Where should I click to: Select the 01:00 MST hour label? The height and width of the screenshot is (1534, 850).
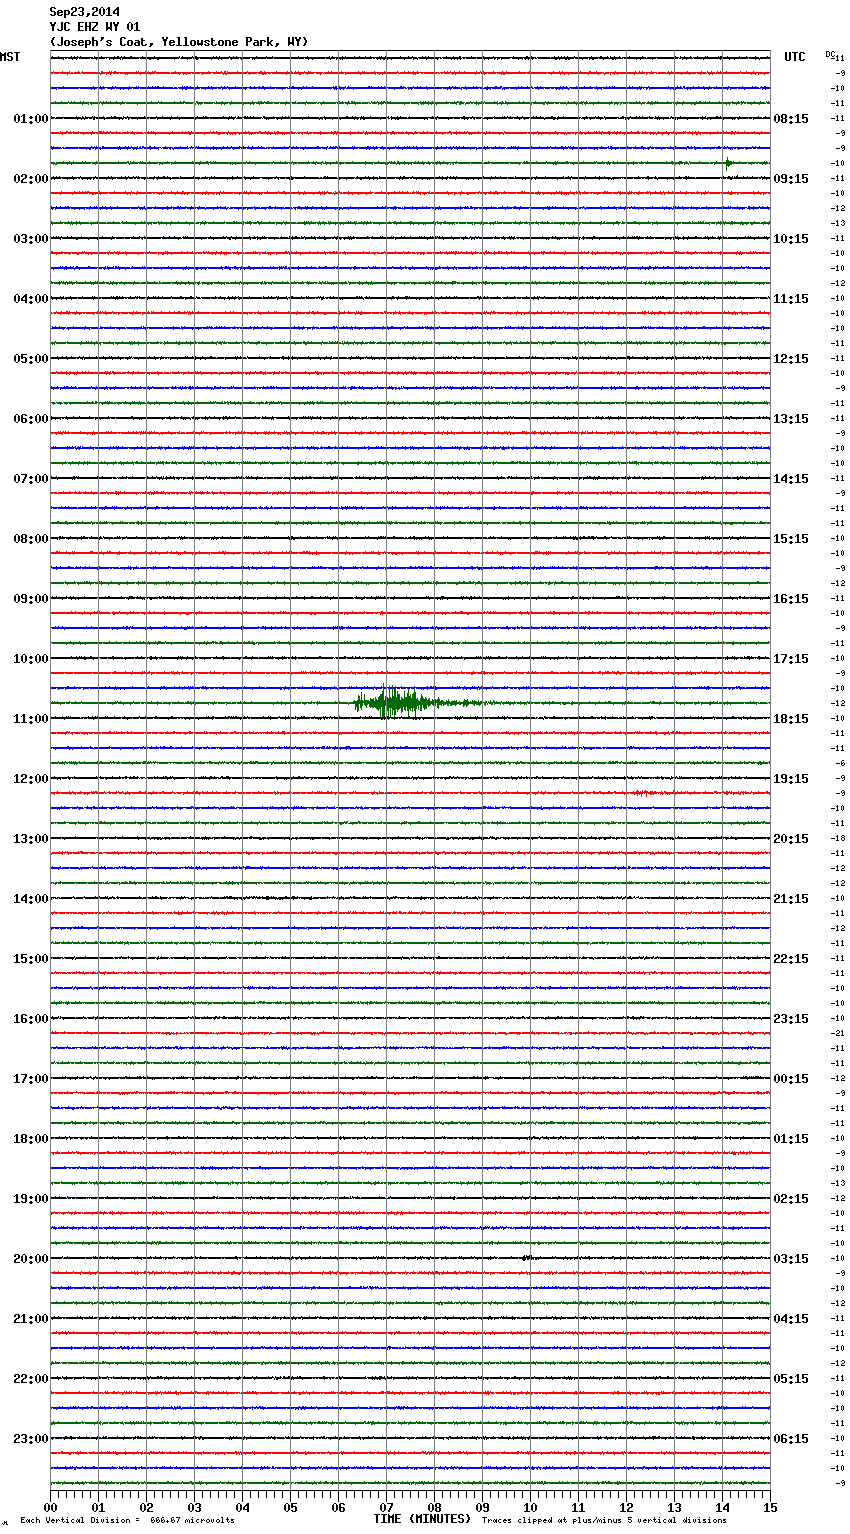pos(31,119)
